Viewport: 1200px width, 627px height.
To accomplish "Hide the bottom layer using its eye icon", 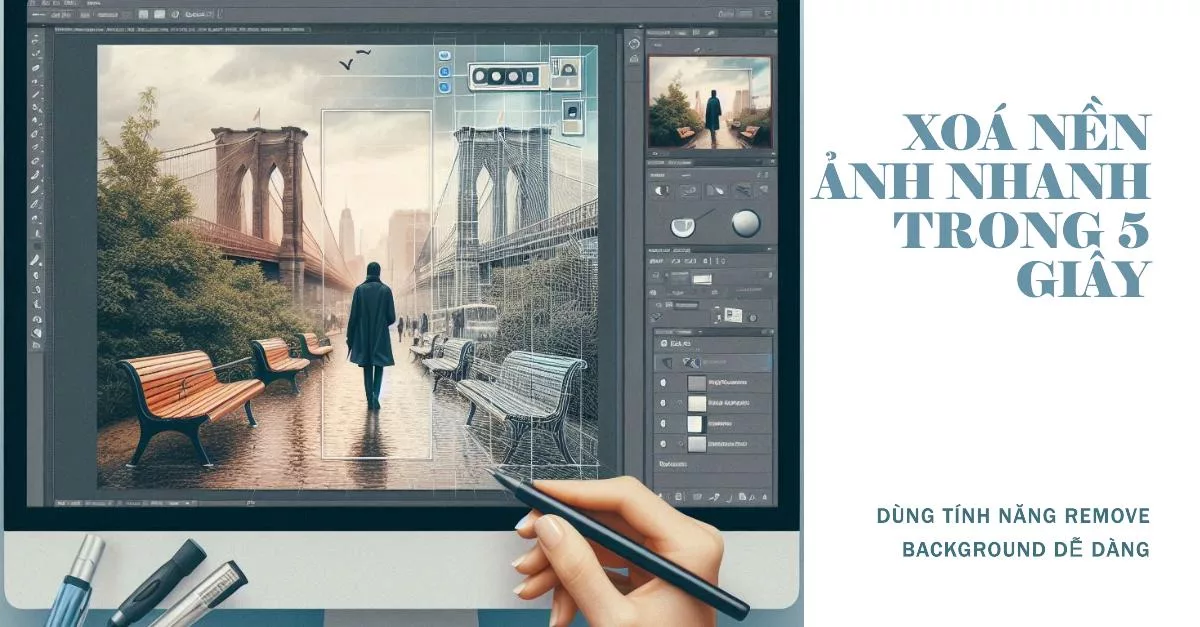I will click(661, 444).
